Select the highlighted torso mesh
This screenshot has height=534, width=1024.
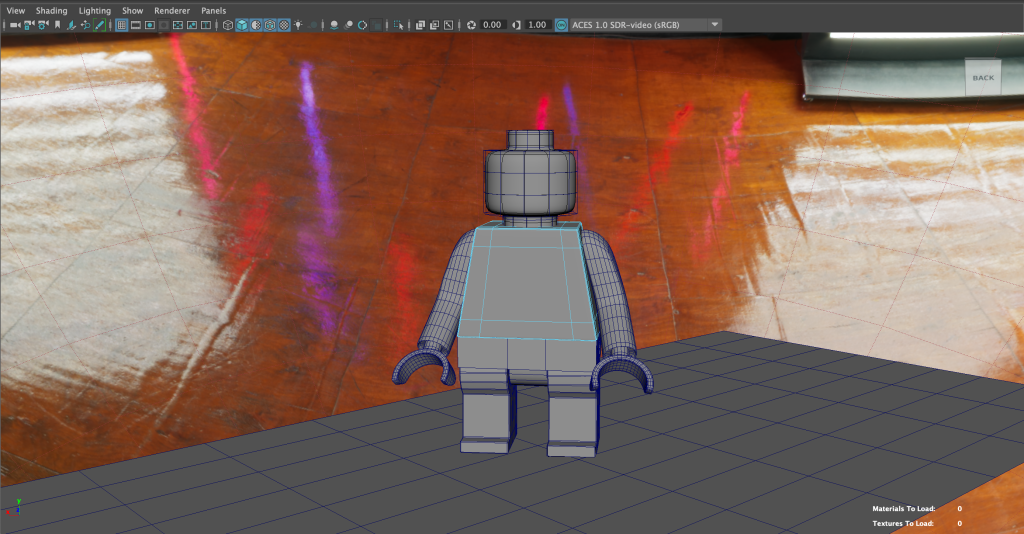[x=526, y=282]
